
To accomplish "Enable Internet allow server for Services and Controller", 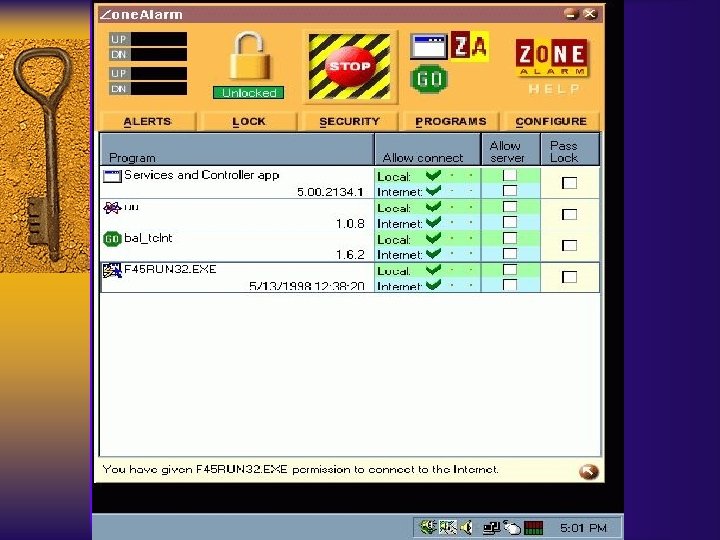I will (x=510, y=191).
